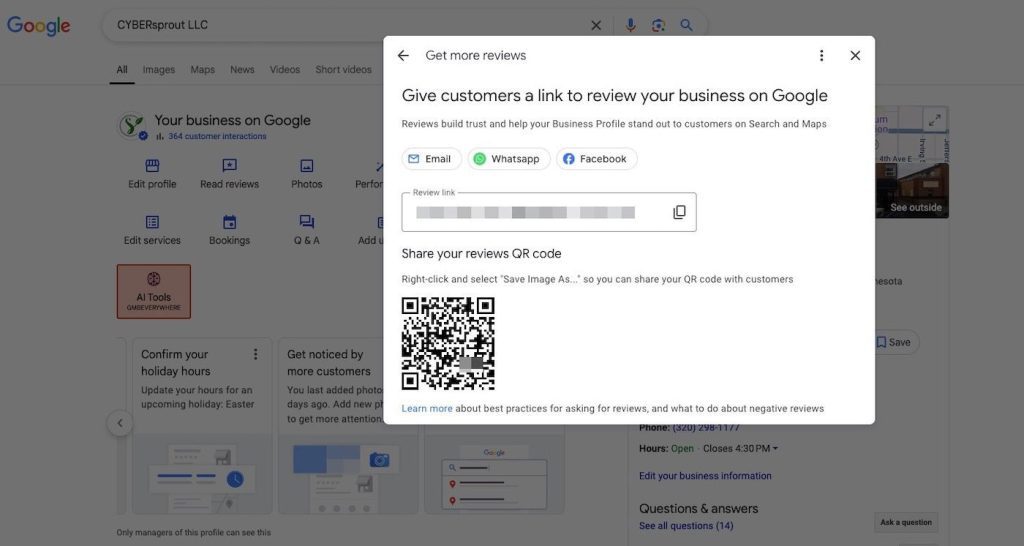This screenshot has width=1024, height=546.
Task: Click the Ask a question button
Action: 906,522
